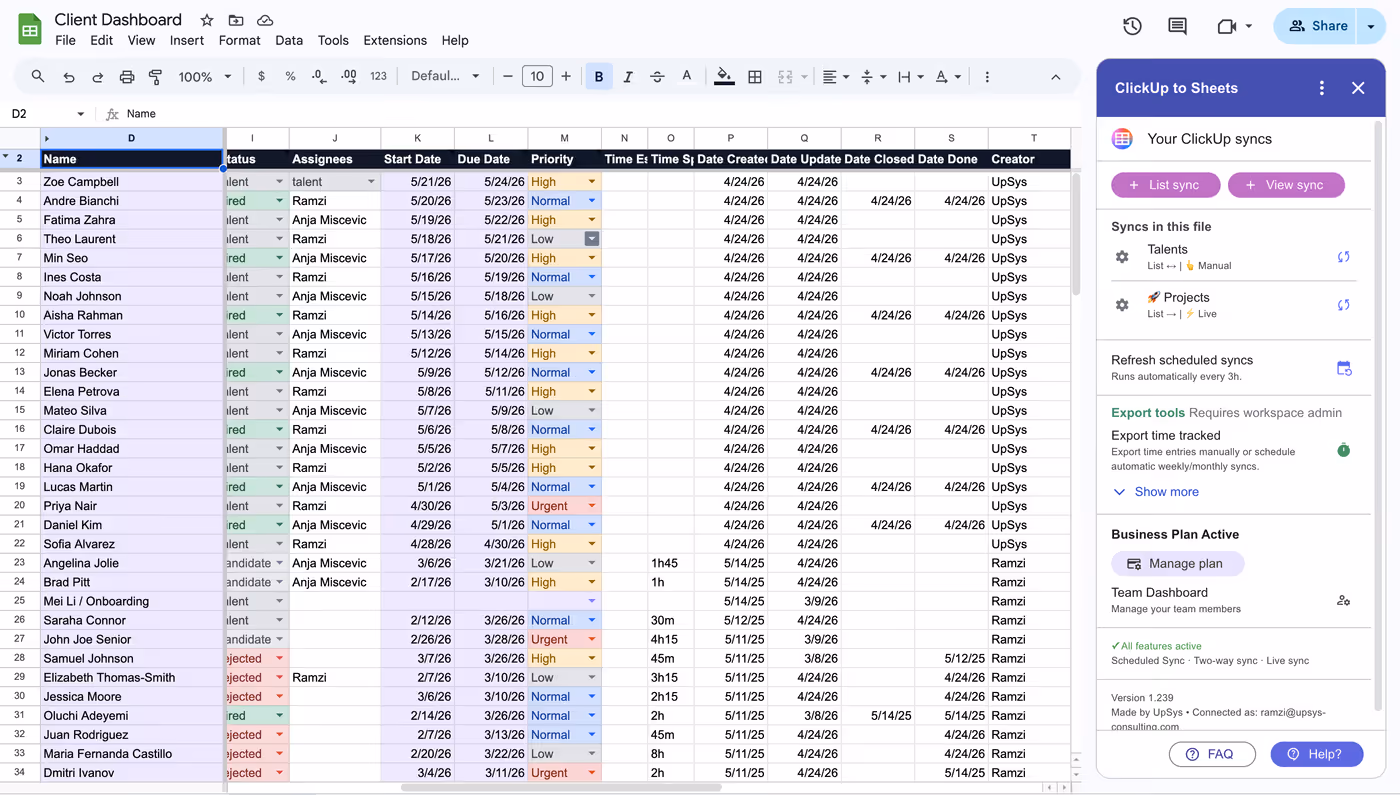
Task: Open the fill color picker
Action: click(725, 77)
